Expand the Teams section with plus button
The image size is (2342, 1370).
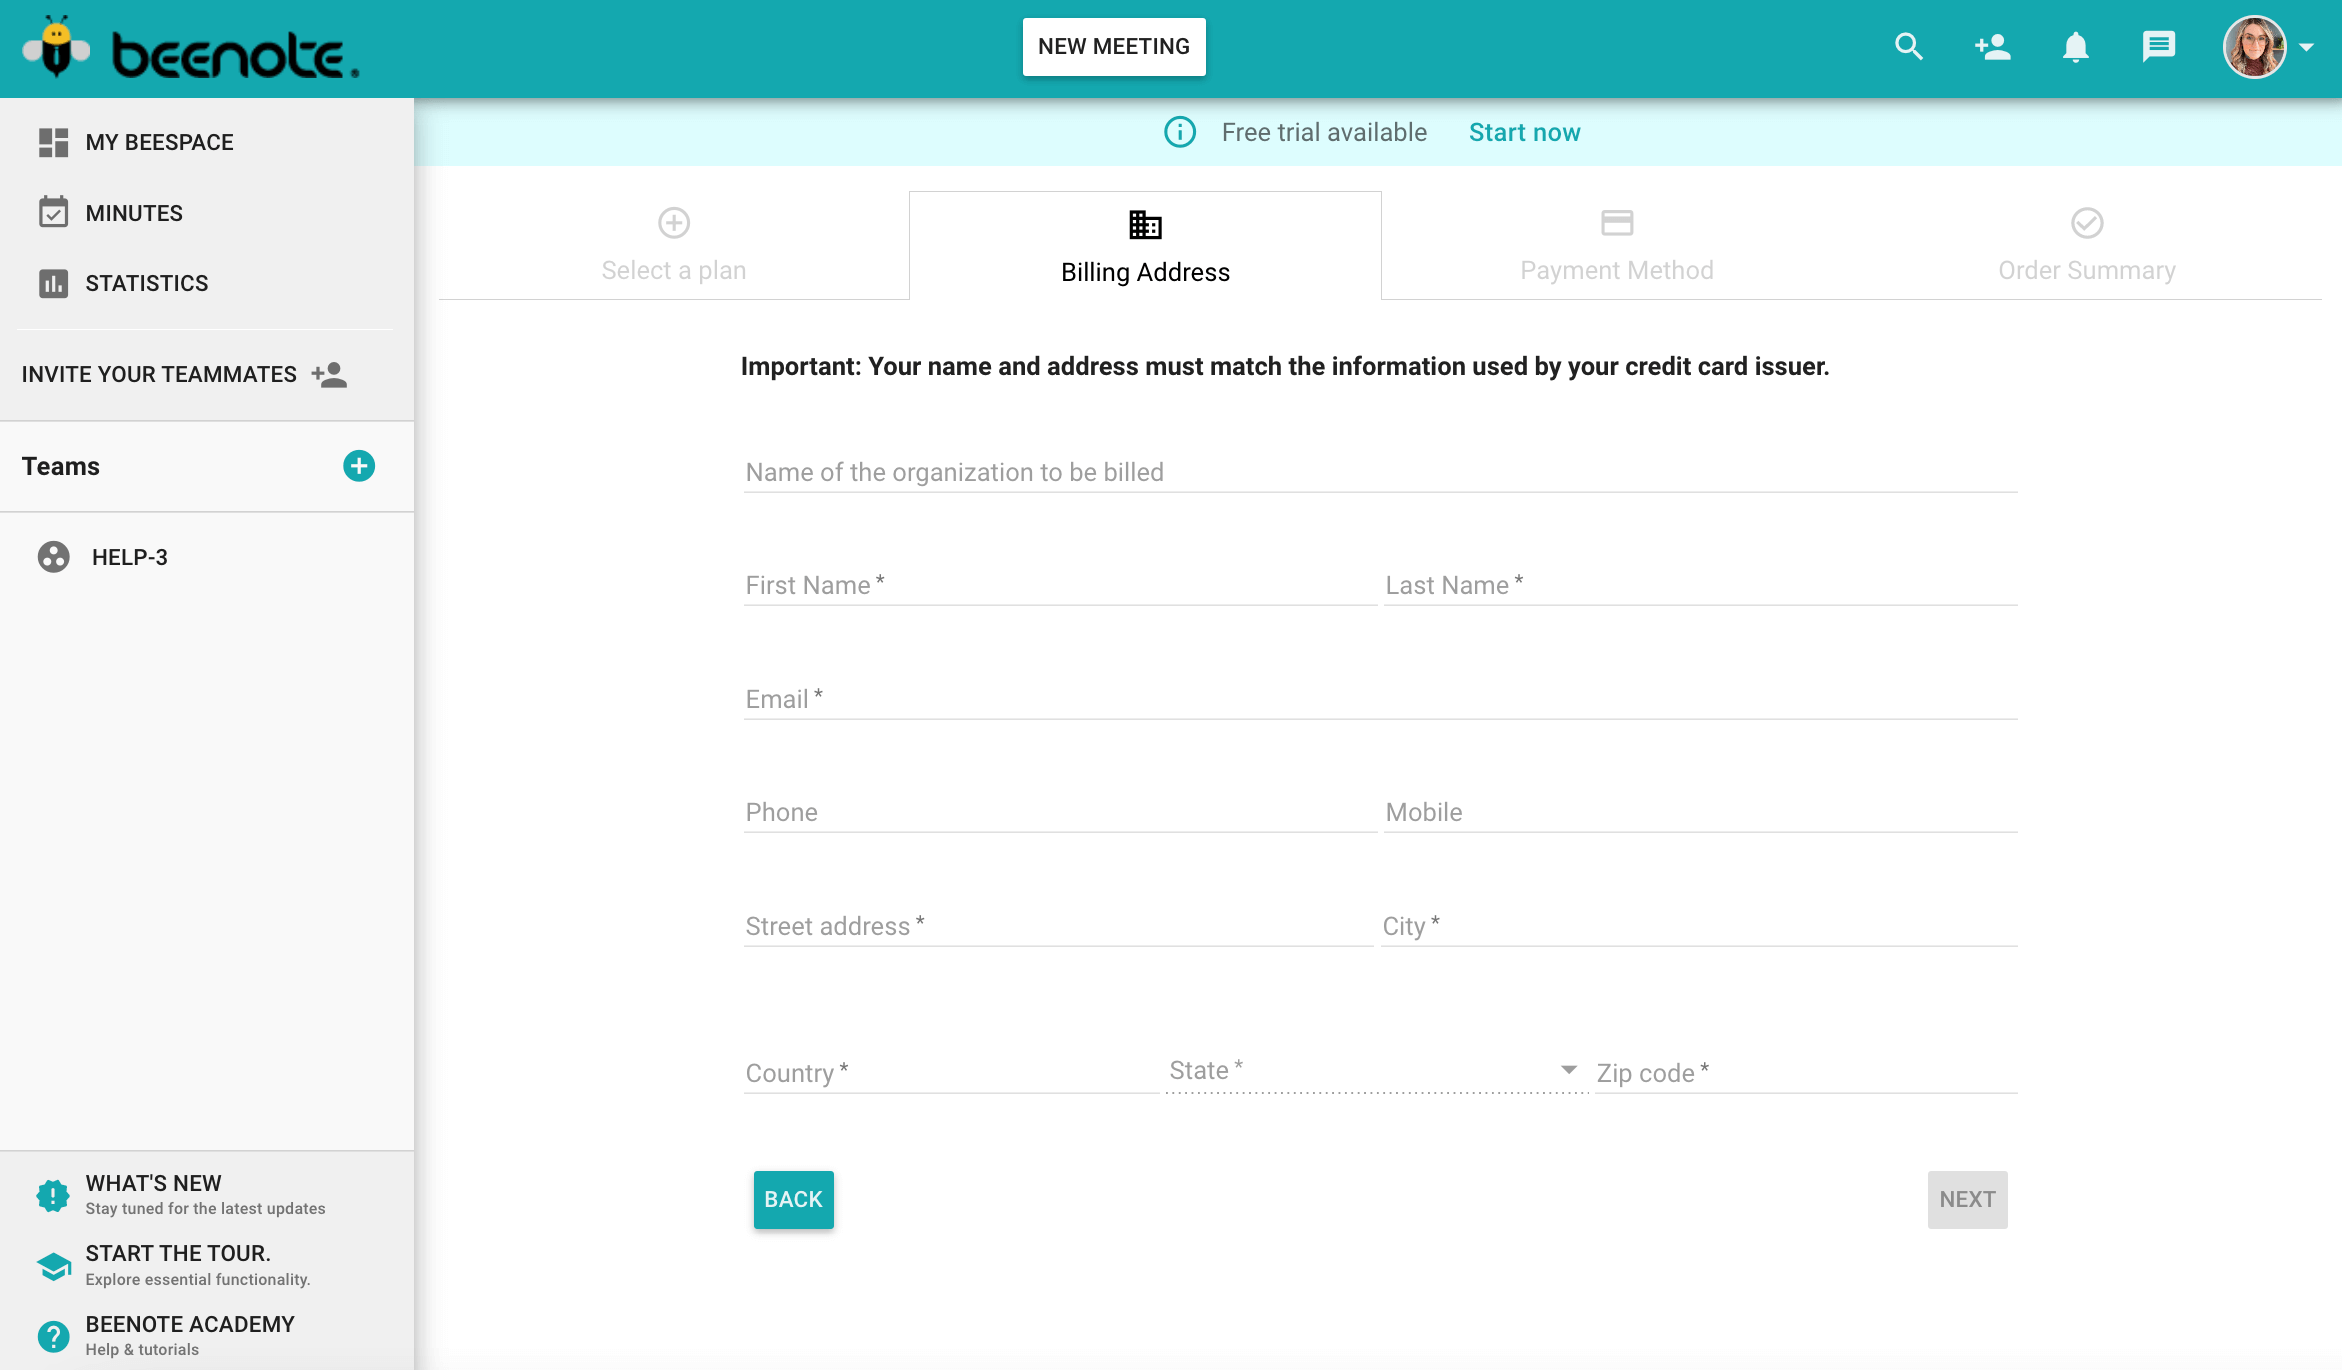pyautogui.click(x=359, y=465)
